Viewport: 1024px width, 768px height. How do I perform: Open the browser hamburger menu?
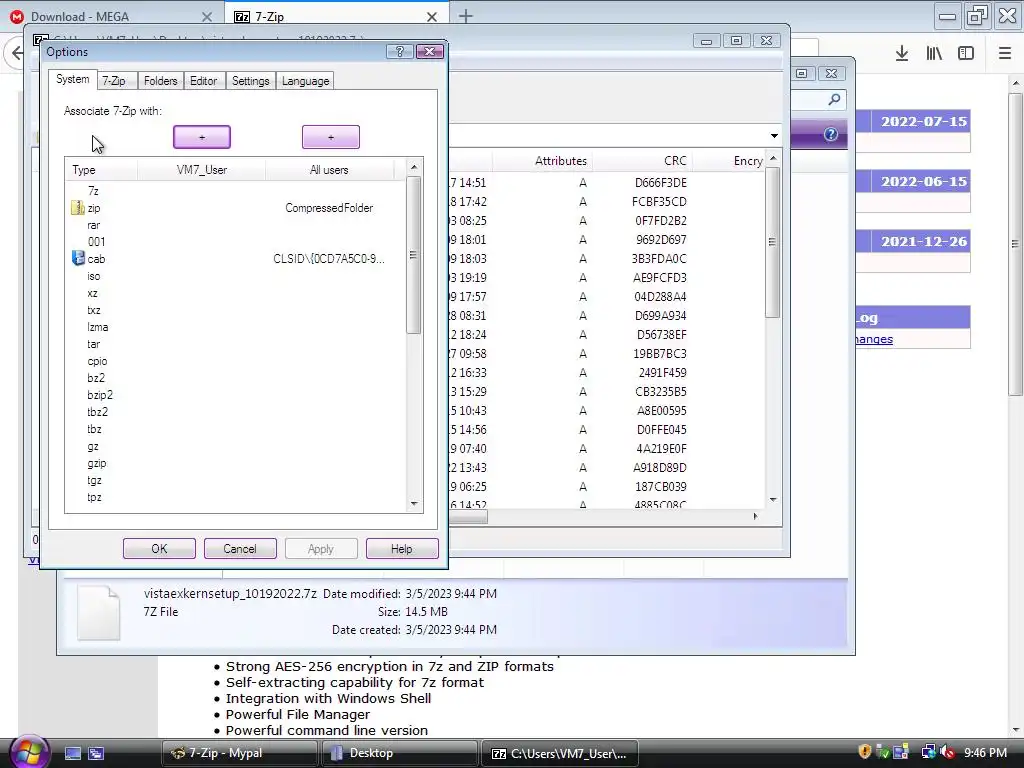tap(1005, 54)
